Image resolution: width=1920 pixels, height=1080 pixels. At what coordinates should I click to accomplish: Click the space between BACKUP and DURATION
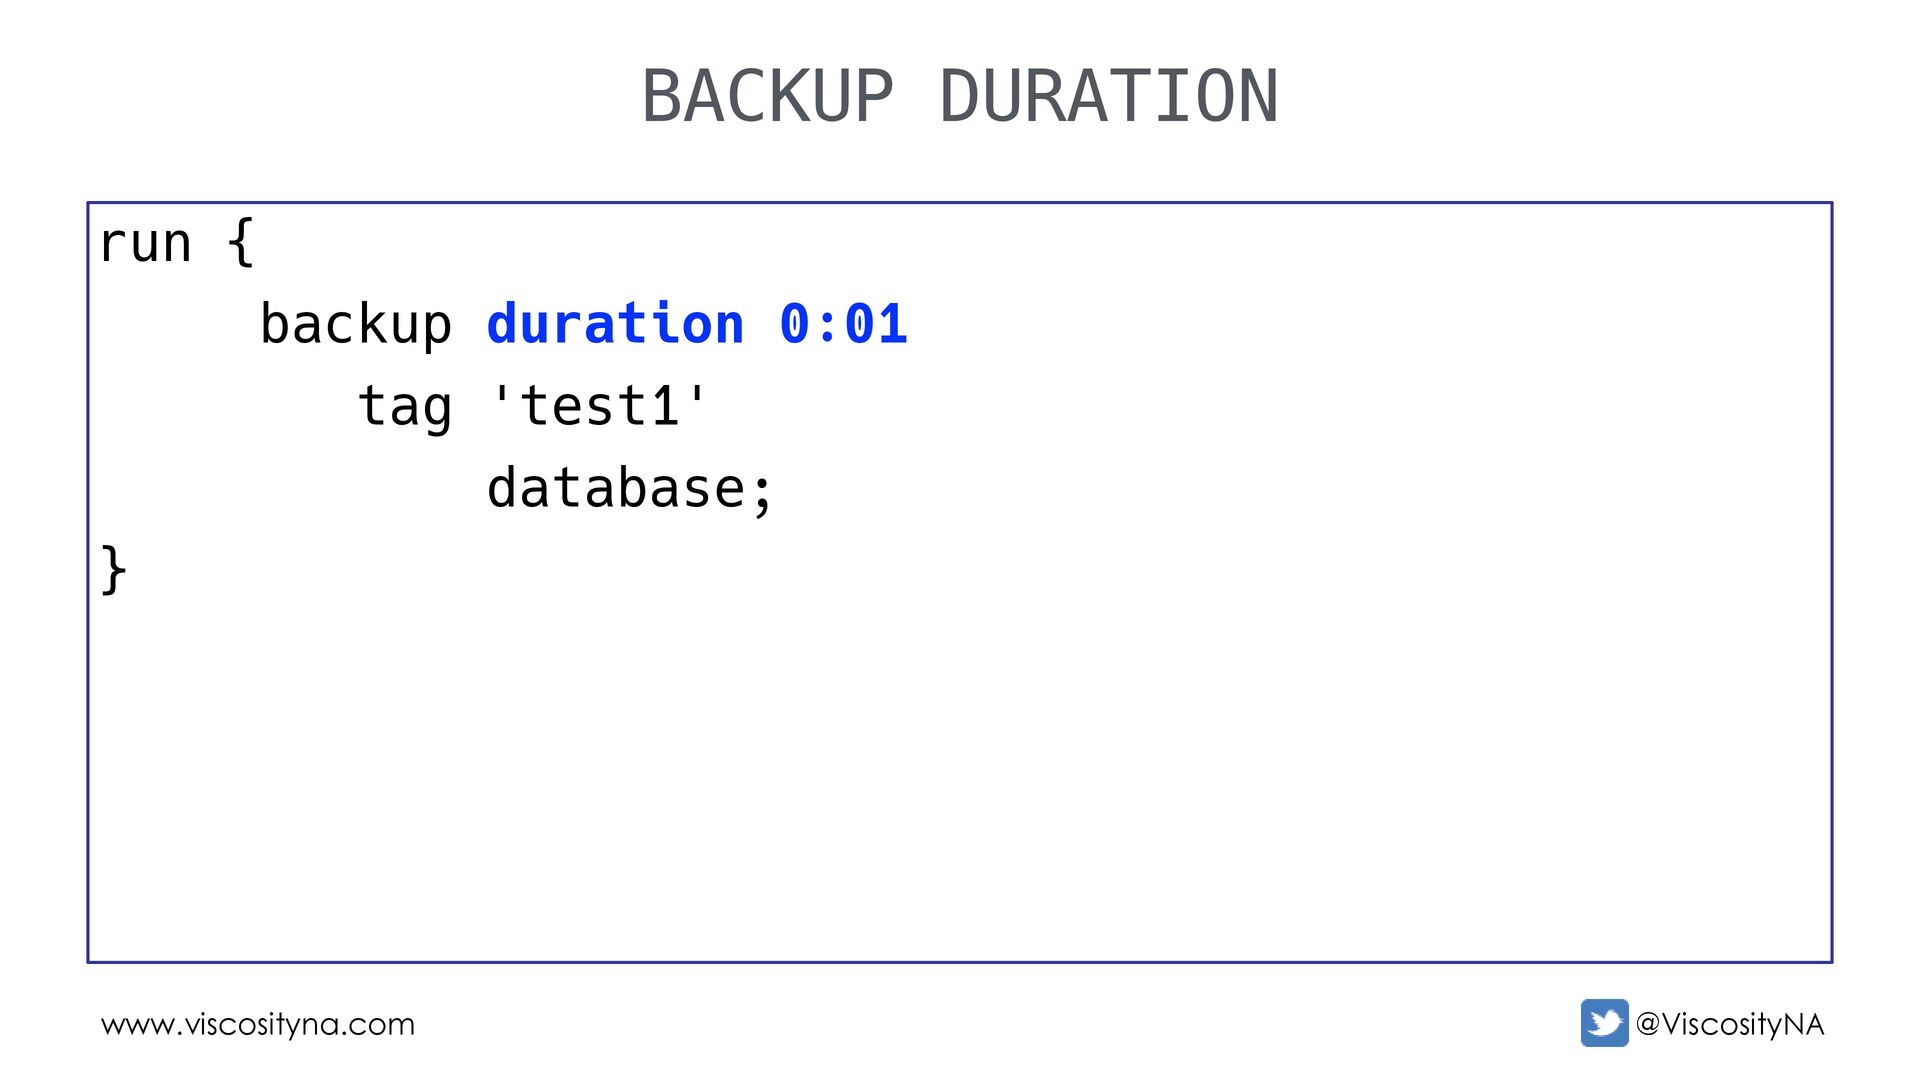915,97
